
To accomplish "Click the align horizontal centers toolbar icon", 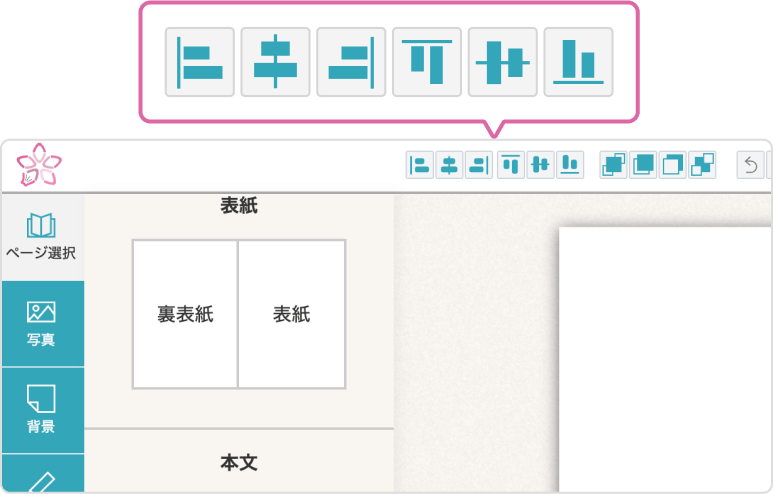I will pos(449,165).
